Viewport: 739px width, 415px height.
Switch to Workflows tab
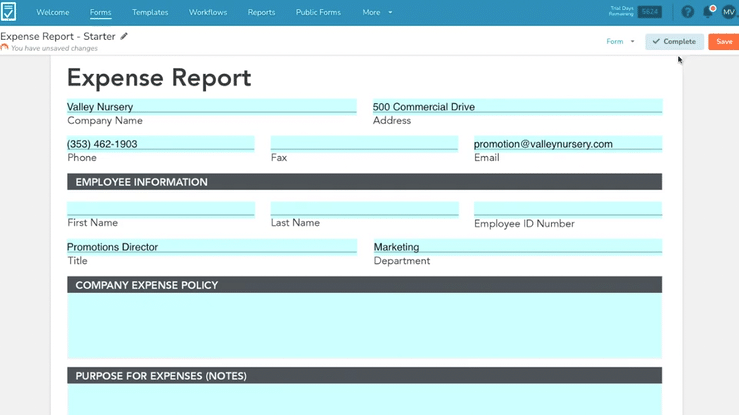(x=208, y=12)
